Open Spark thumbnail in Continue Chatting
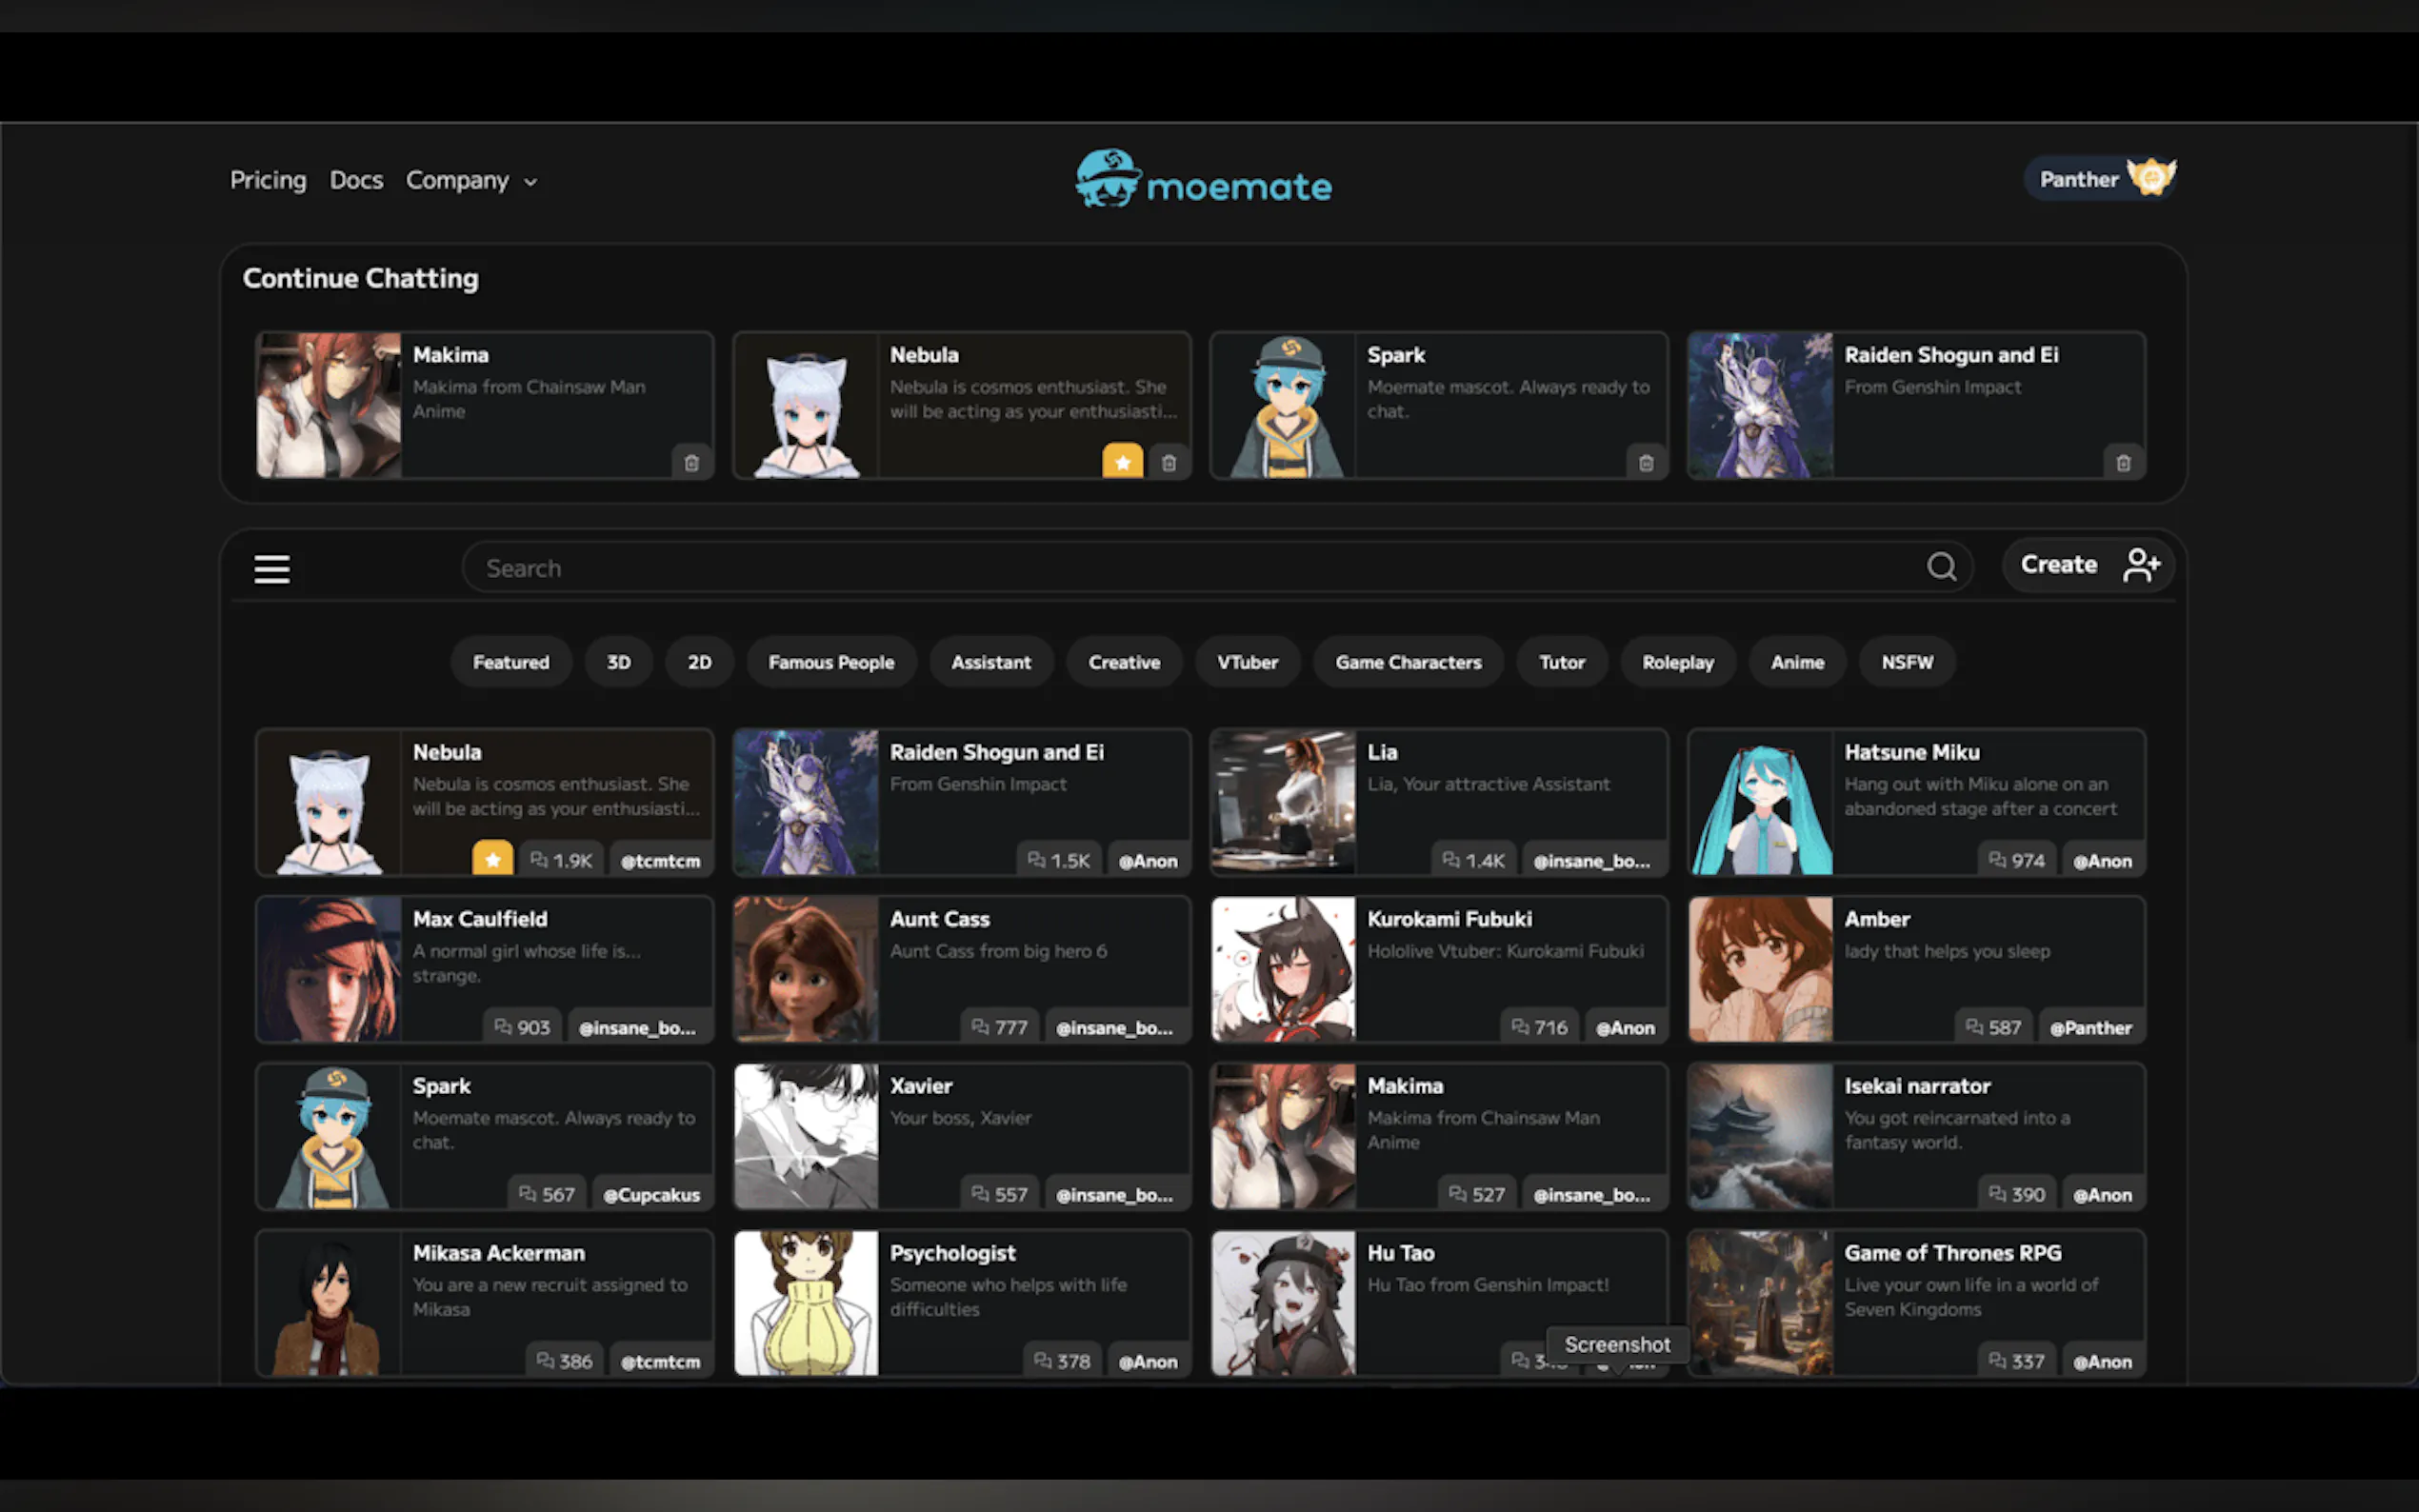The image size is (2419, 1512). pos(1284,405)
